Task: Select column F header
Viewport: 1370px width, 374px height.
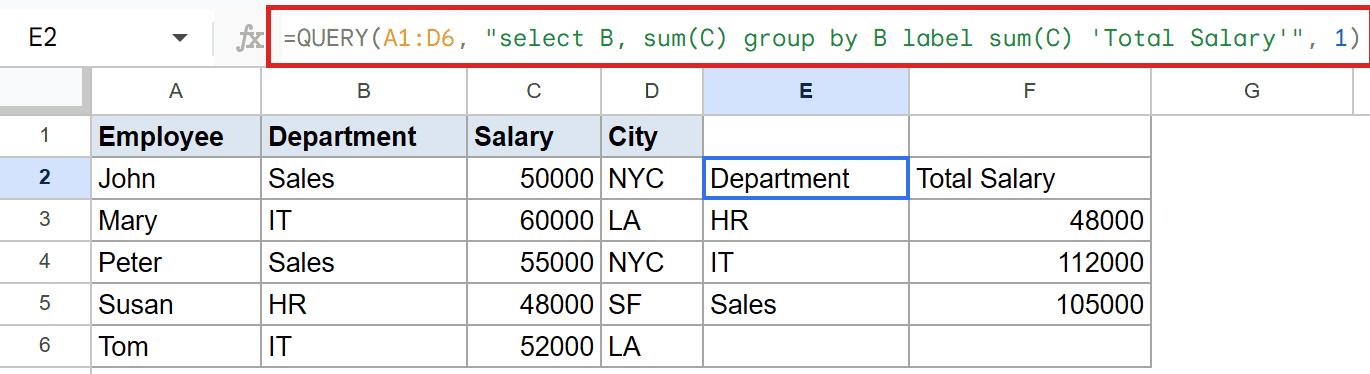Action: [1030, 91]
